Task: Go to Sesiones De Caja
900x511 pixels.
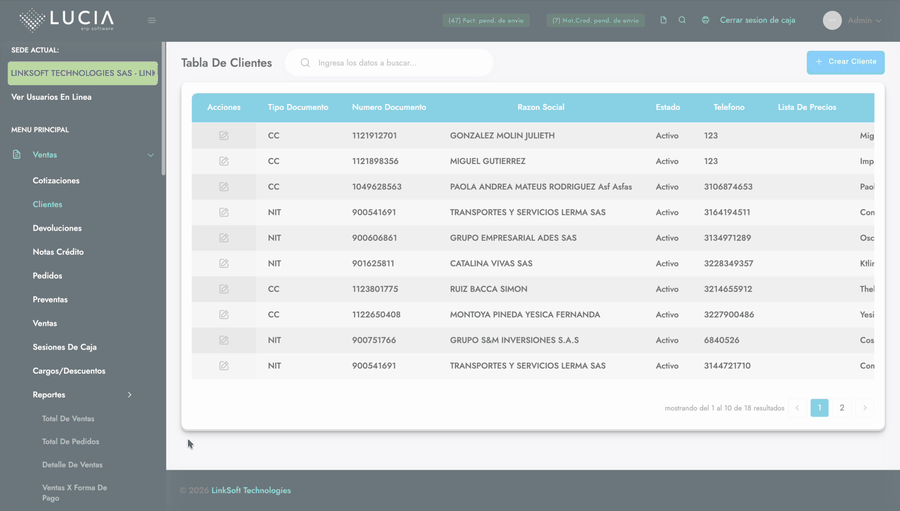Action: (x=64, y=347)
